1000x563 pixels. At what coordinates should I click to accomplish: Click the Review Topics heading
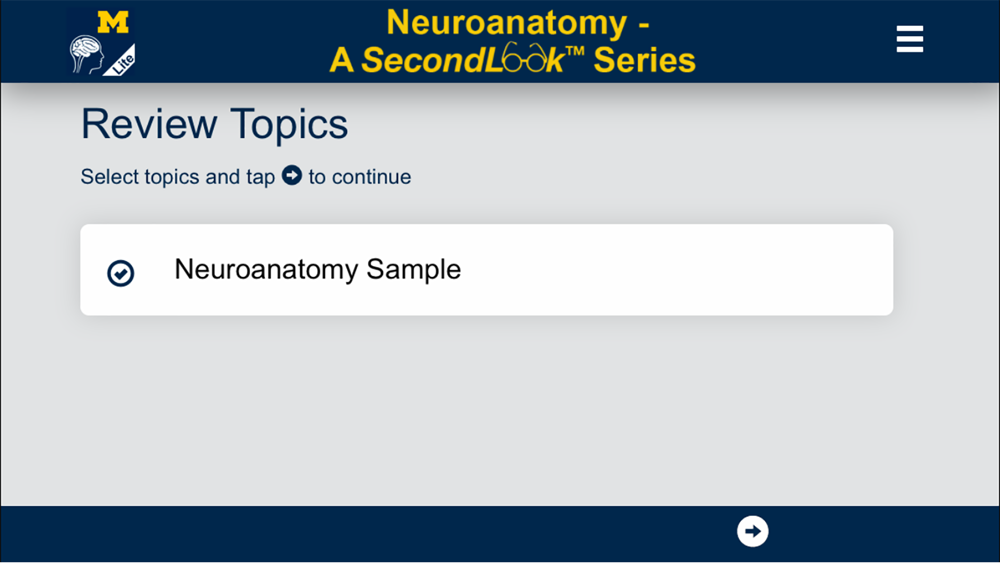click(x=214, y=124)
